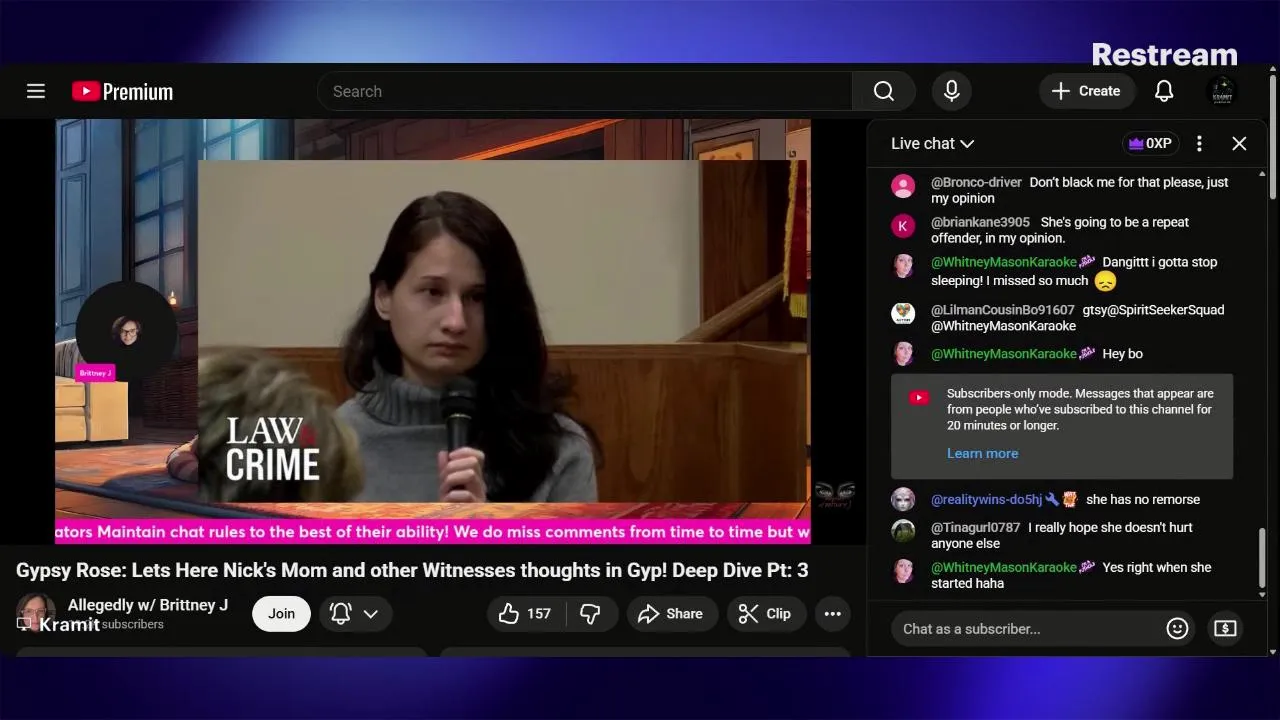Screen dimensions: 1280x720
Task: Open more video actions ellipsis
Action: (832, 614)
